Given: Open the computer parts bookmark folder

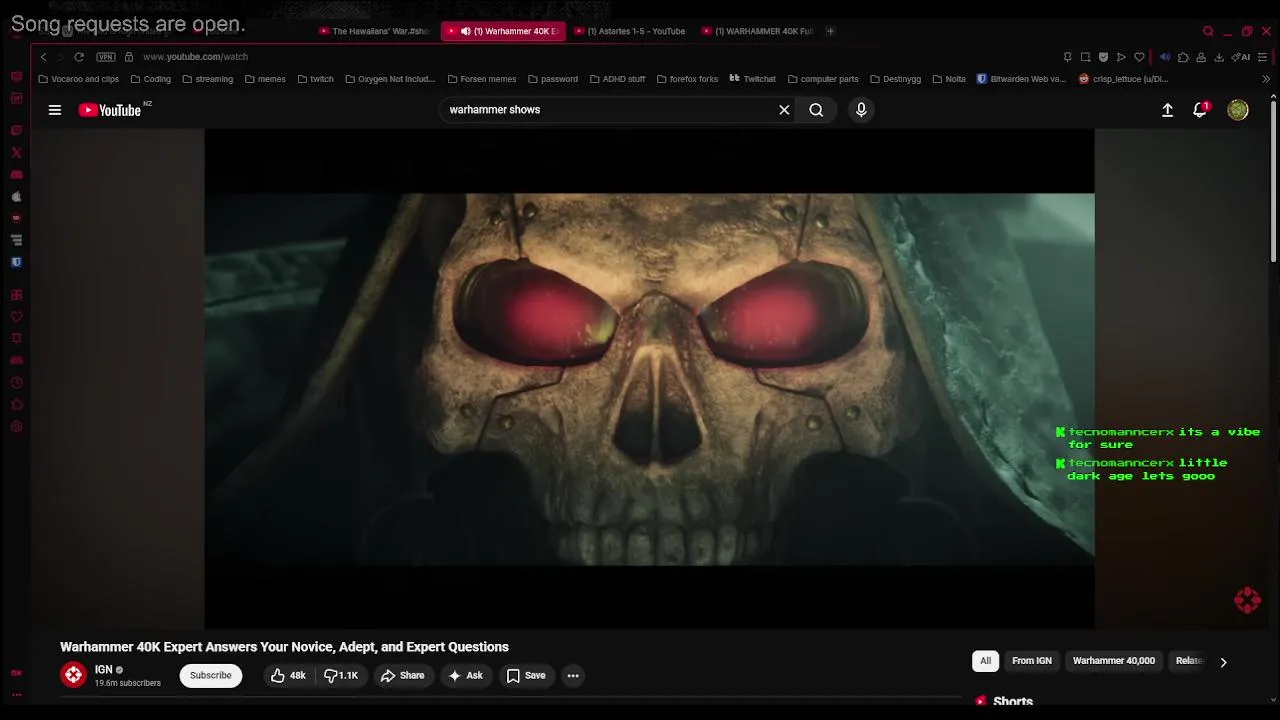Looking at the screenshot, I should coord(823,79).
